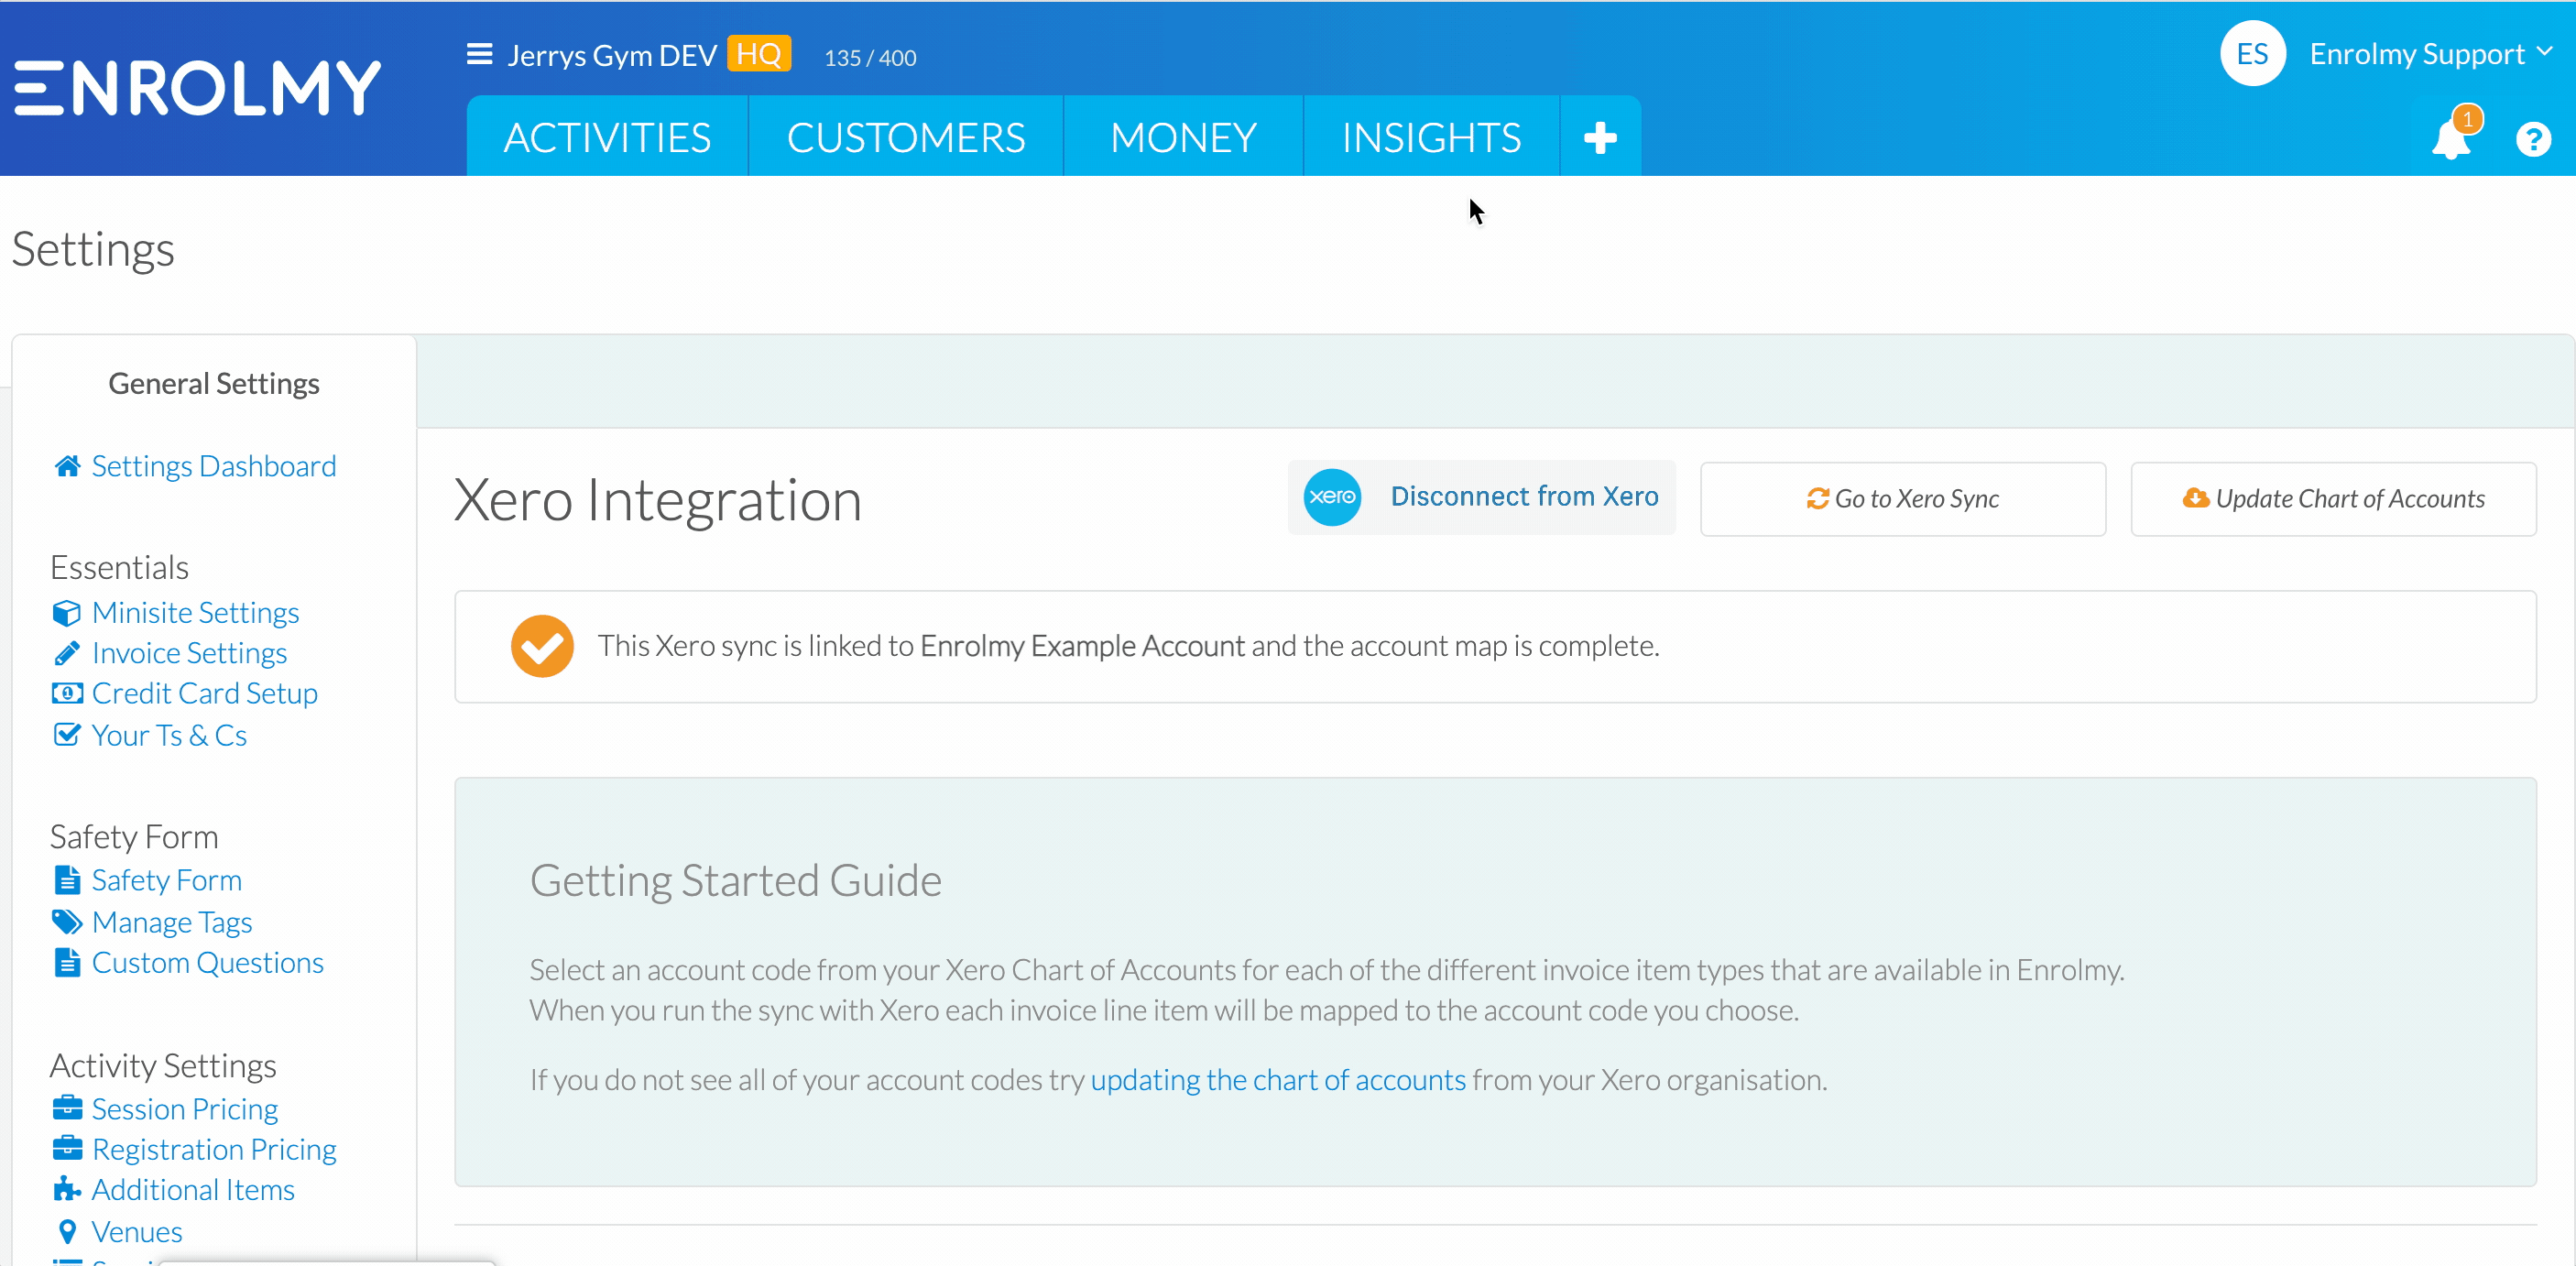
Task: Click the Xero logo icon
Action: click(1332, 497)
